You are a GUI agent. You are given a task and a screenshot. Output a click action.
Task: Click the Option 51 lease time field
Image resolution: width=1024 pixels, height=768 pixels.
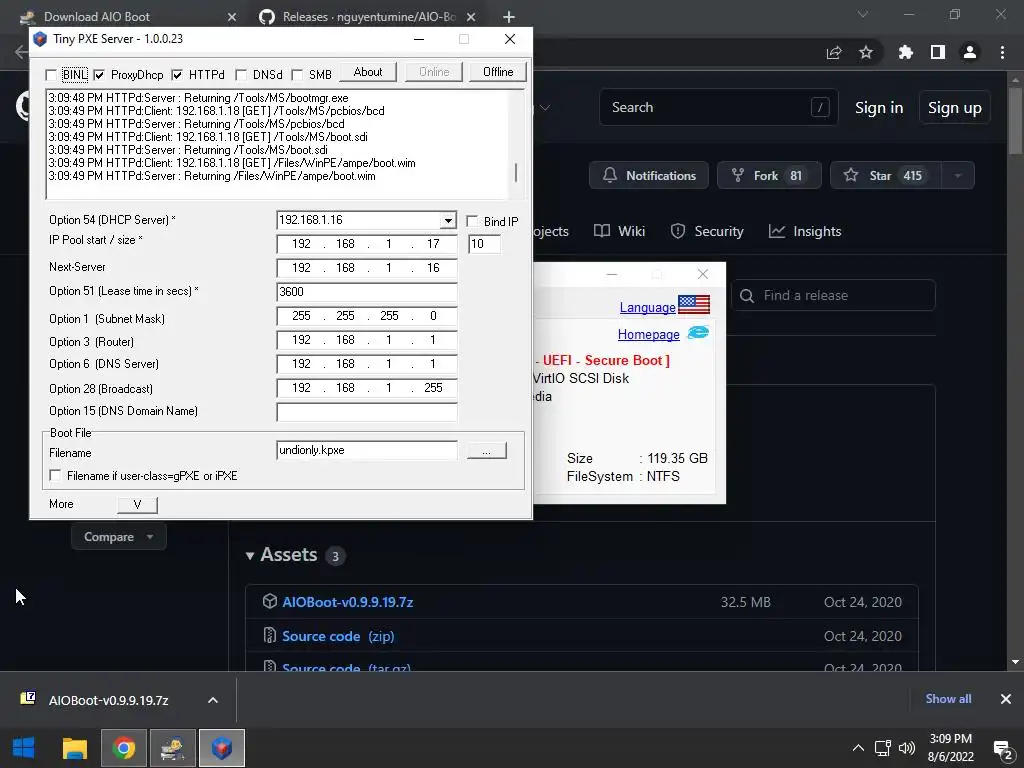point(366,291)
